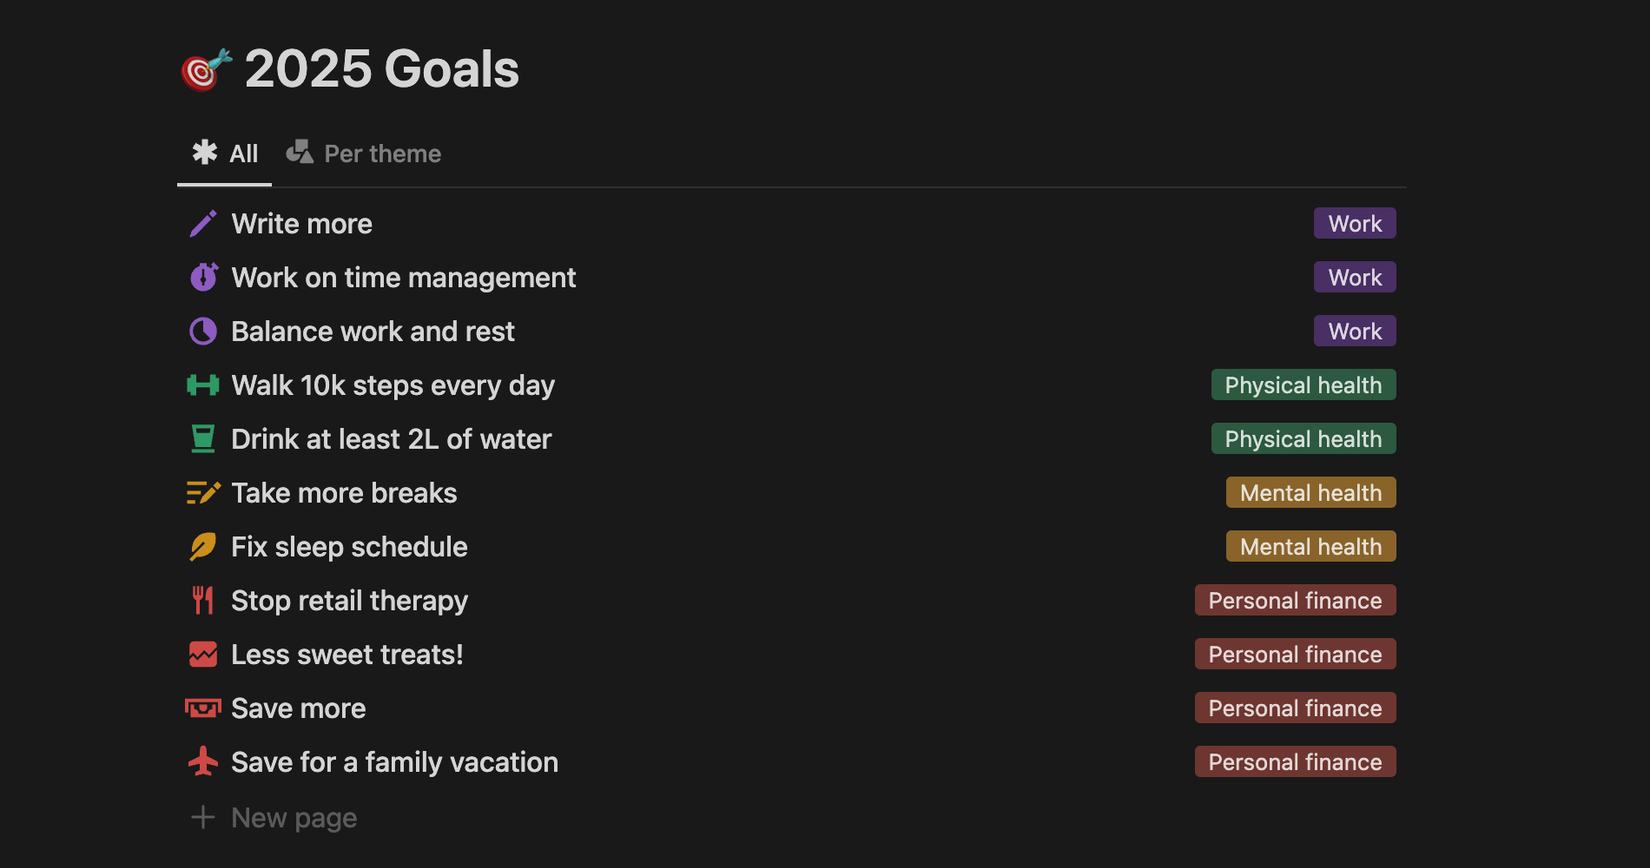The height and width of the screenshot is (868, 1650).
Task: Open the Take more breaks page
Action: click(344, 493)
